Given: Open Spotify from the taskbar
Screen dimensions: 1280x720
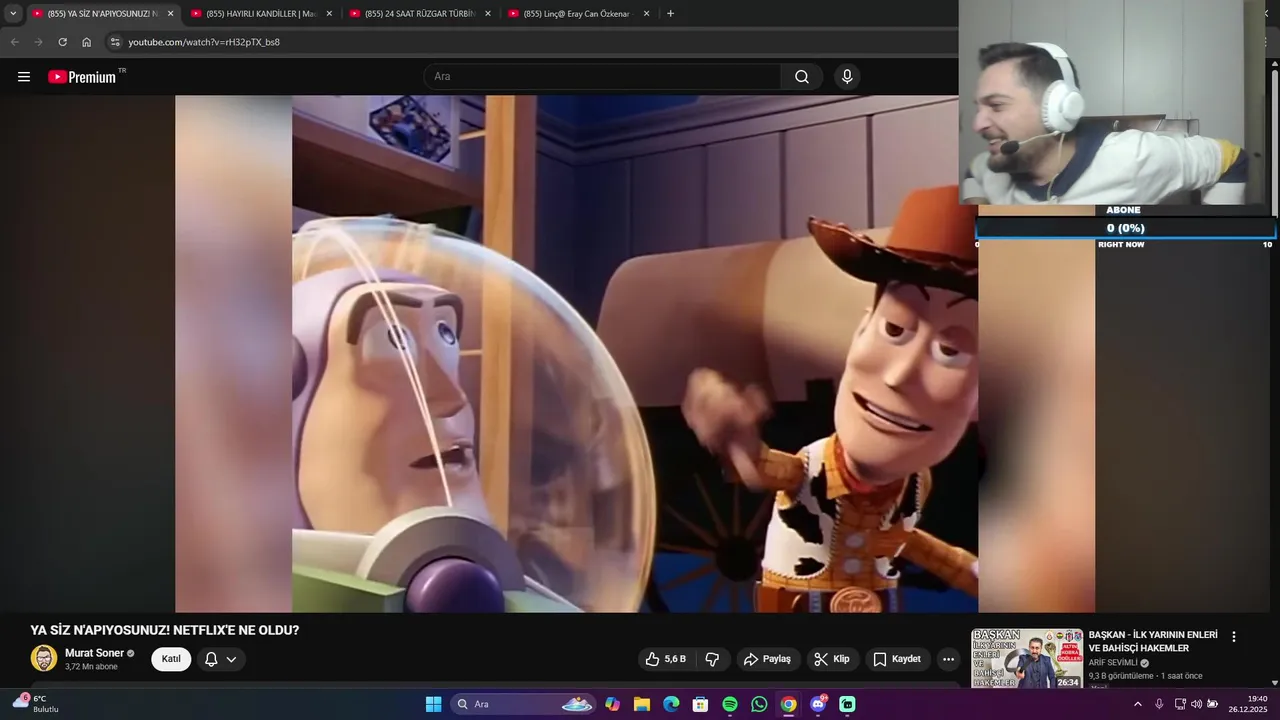Looking at the screenshot, I should [x=730, y=704].
